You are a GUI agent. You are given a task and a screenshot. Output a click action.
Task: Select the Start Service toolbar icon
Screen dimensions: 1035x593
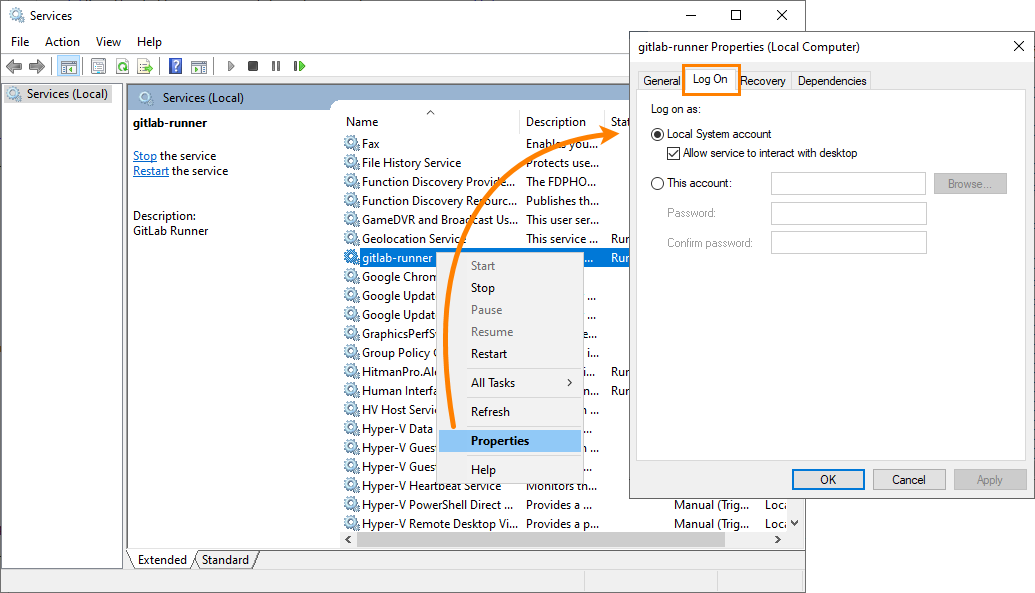(x=230, y=66)
